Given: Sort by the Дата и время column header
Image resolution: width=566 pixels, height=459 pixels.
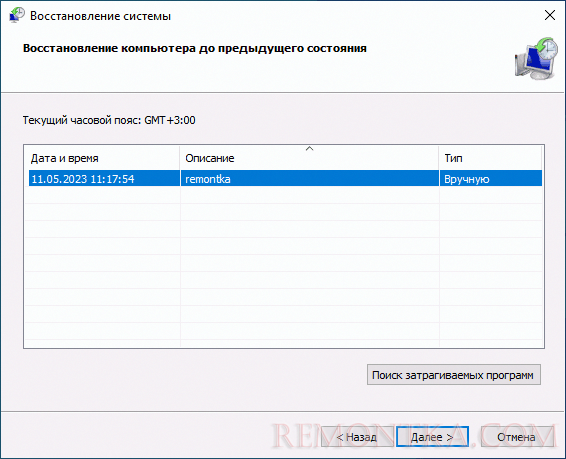Looking at the screenshot, I should [x=102, y=158].
